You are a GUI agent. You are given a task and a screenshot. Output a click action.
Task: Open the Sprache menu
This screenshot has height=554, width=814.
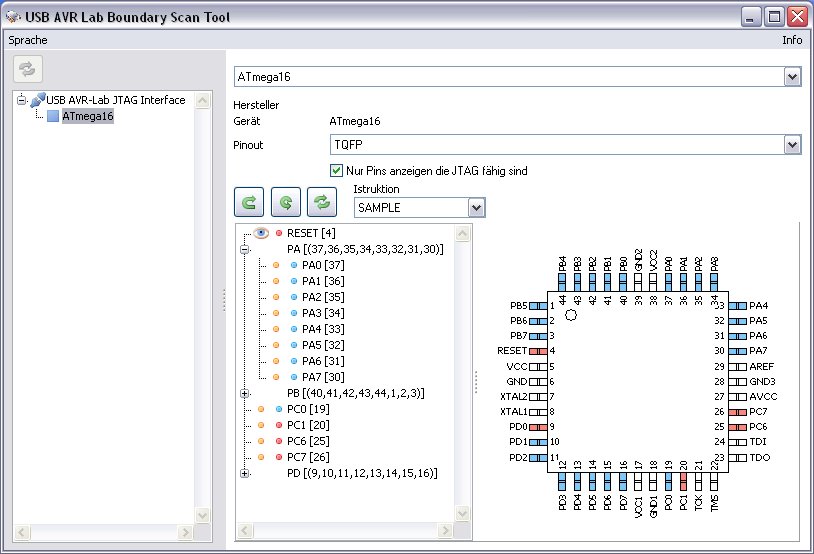coord(28,40)
